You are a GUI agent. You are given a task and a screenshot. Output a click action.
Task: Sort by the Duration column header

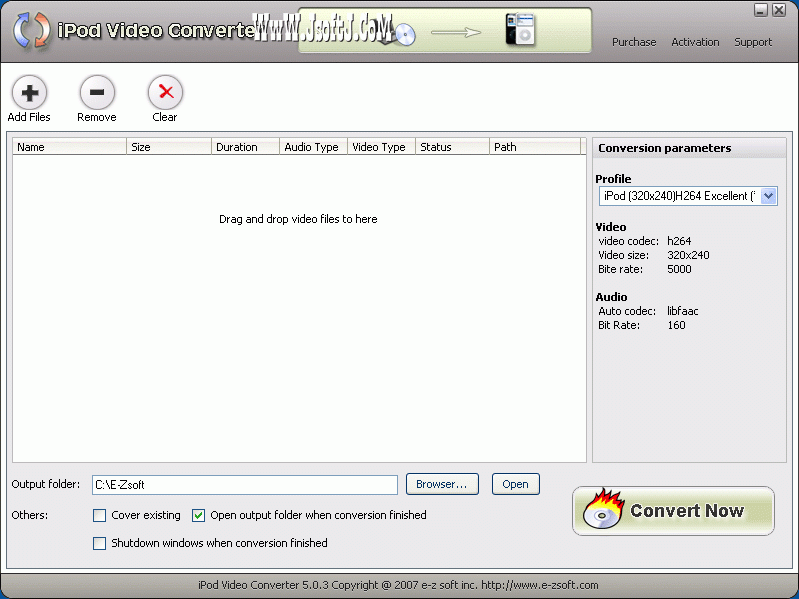point(245,147)
